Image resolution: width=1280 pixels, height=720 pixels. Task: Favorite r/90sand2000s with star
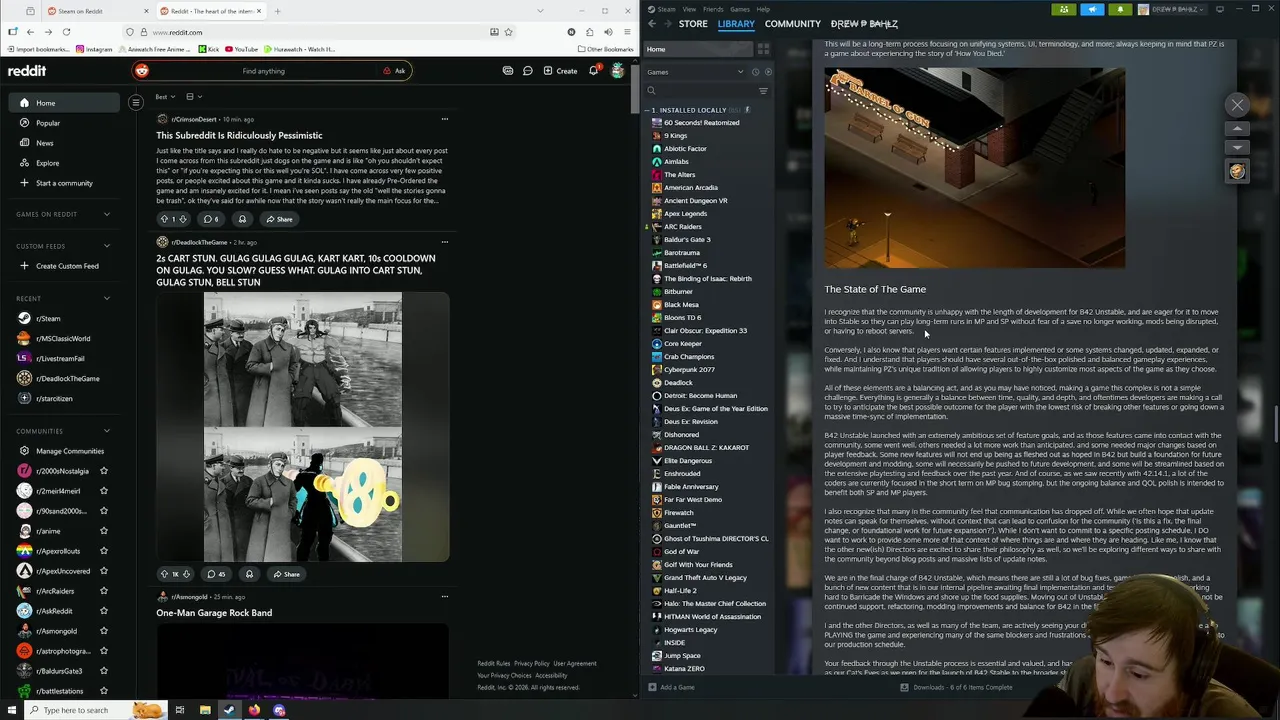pos(103,511)
